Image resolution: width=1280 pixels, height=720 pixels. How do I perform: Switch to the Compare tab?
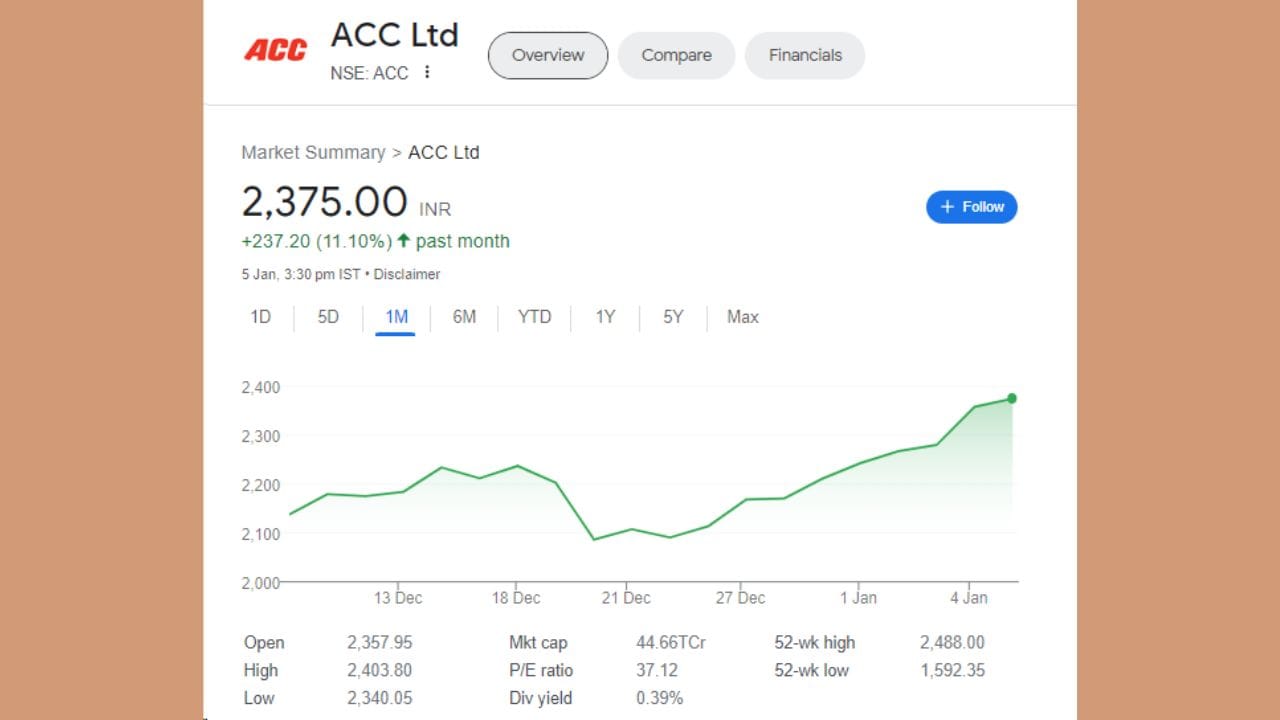coord(676,55)
